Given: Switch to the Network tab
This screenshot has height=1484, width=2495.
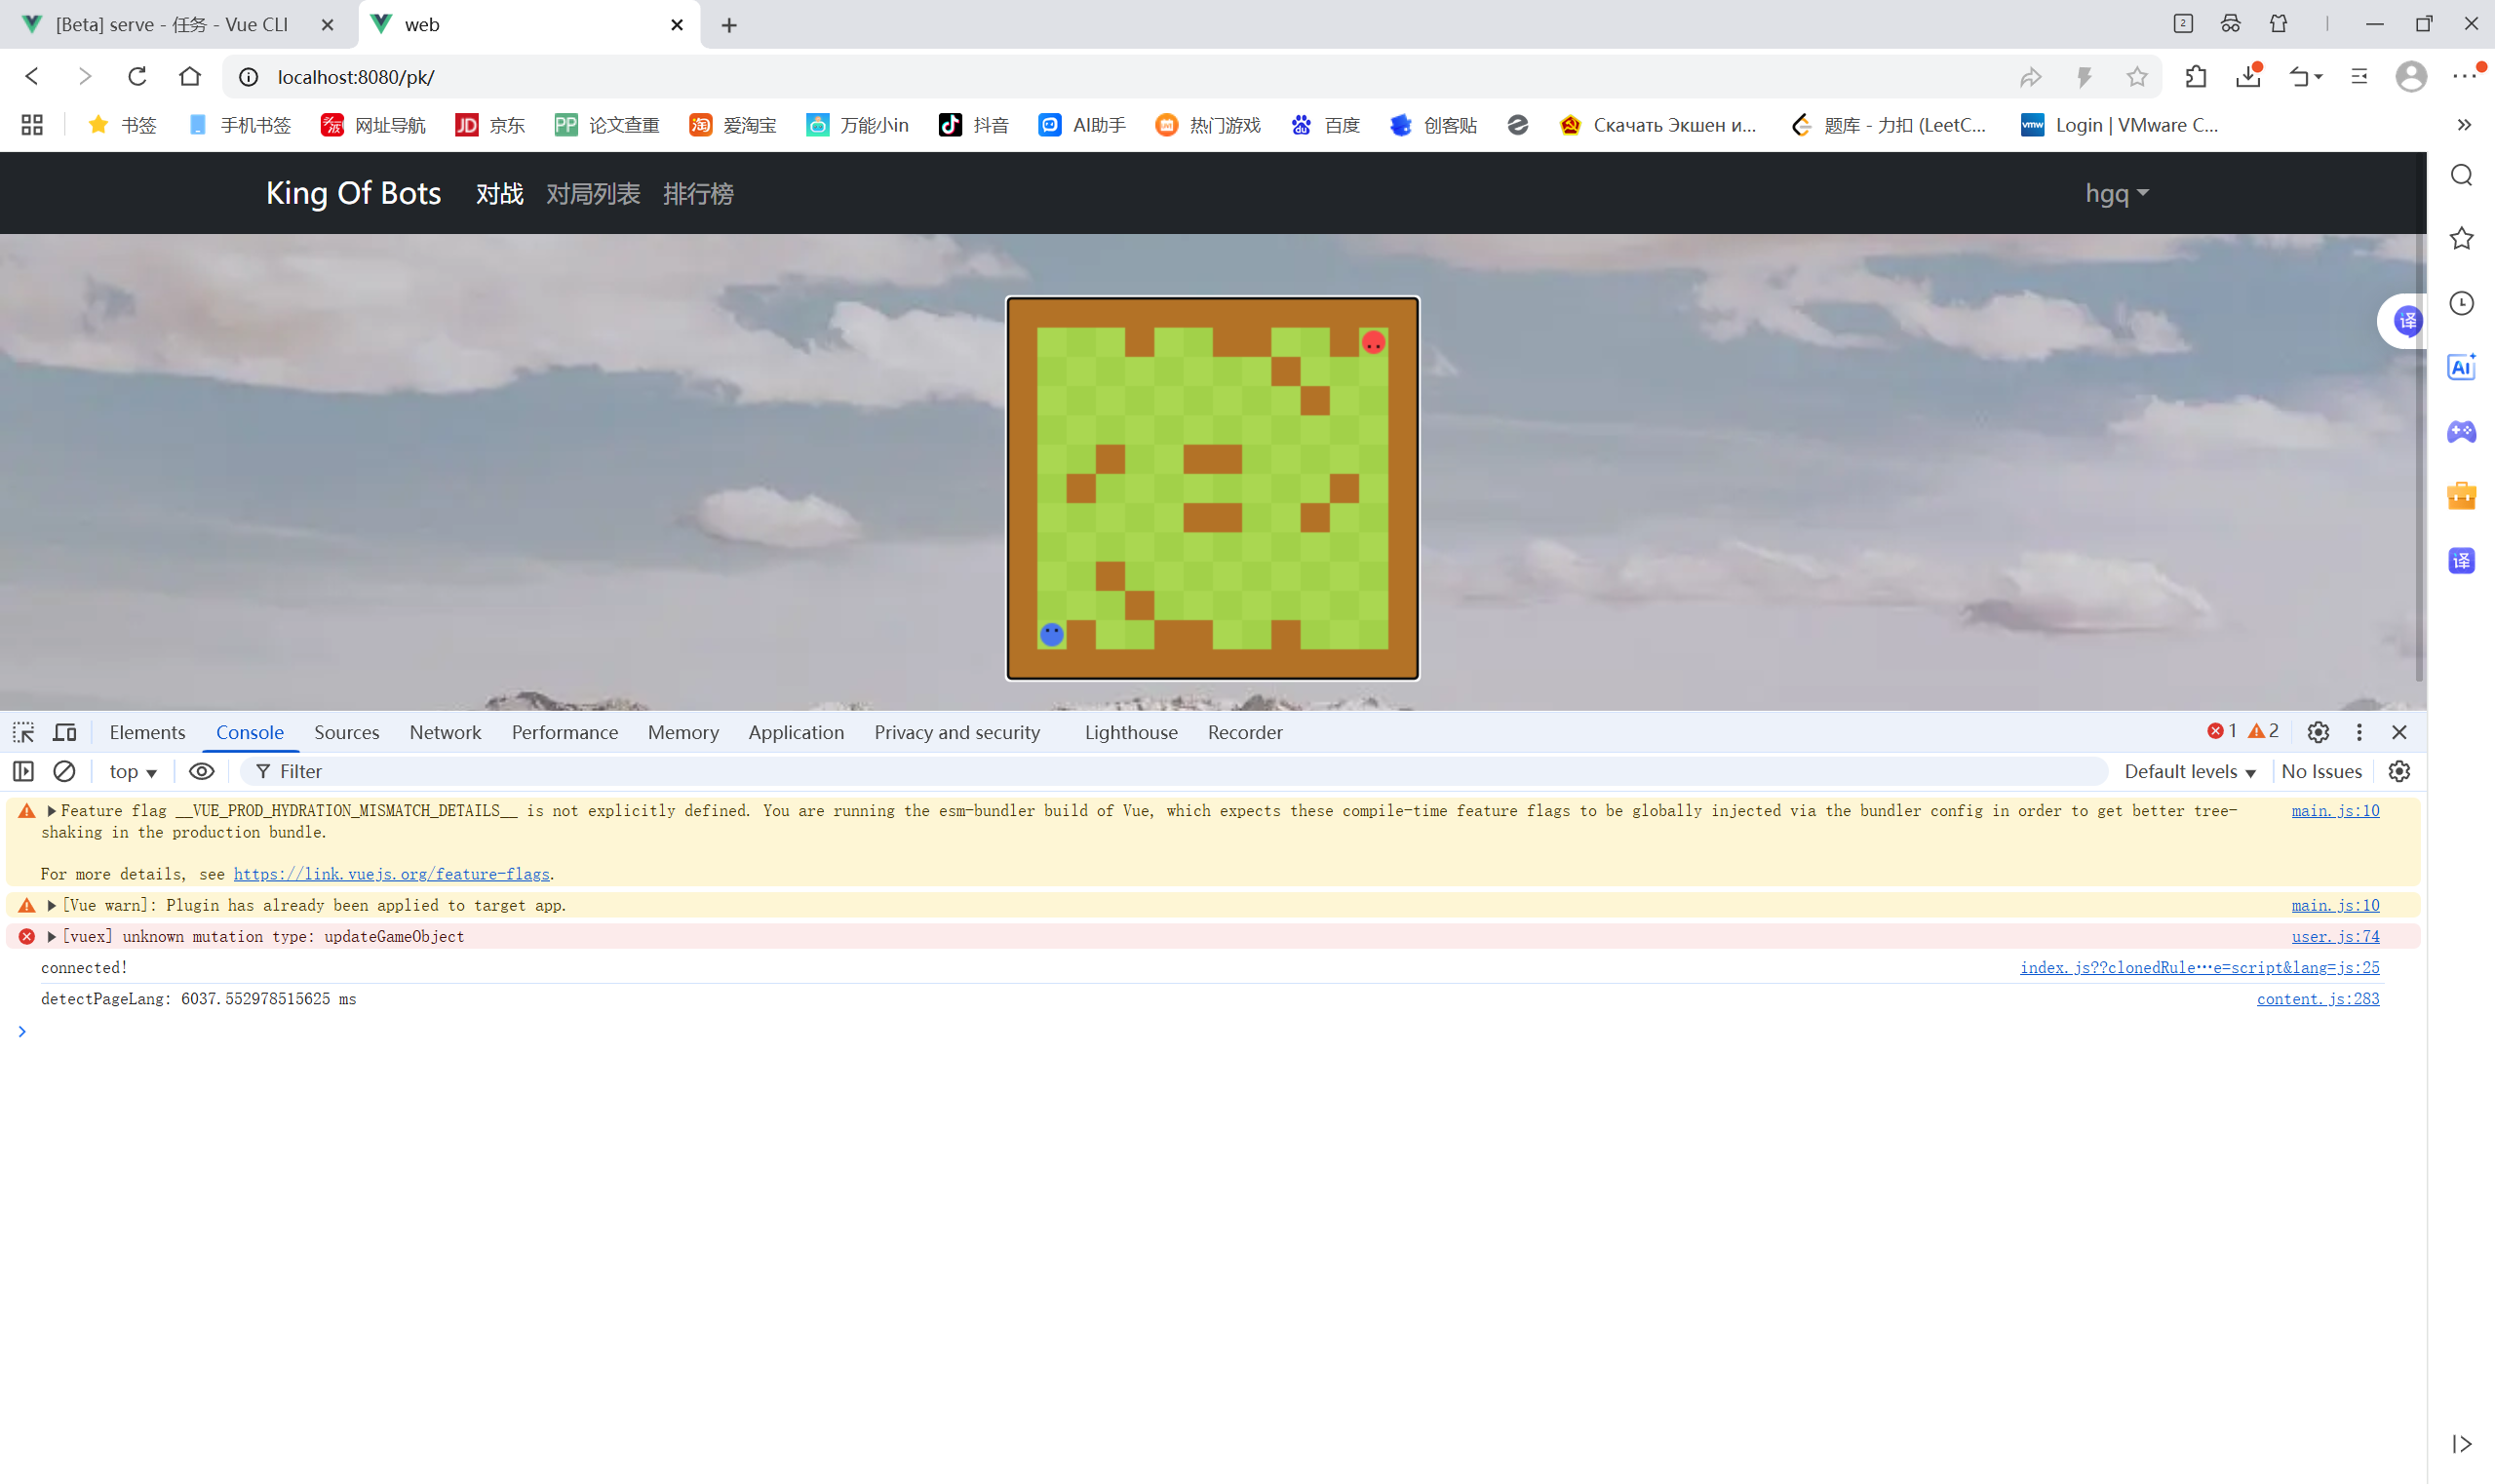Looking at the screenshot, I should (445, 732).
